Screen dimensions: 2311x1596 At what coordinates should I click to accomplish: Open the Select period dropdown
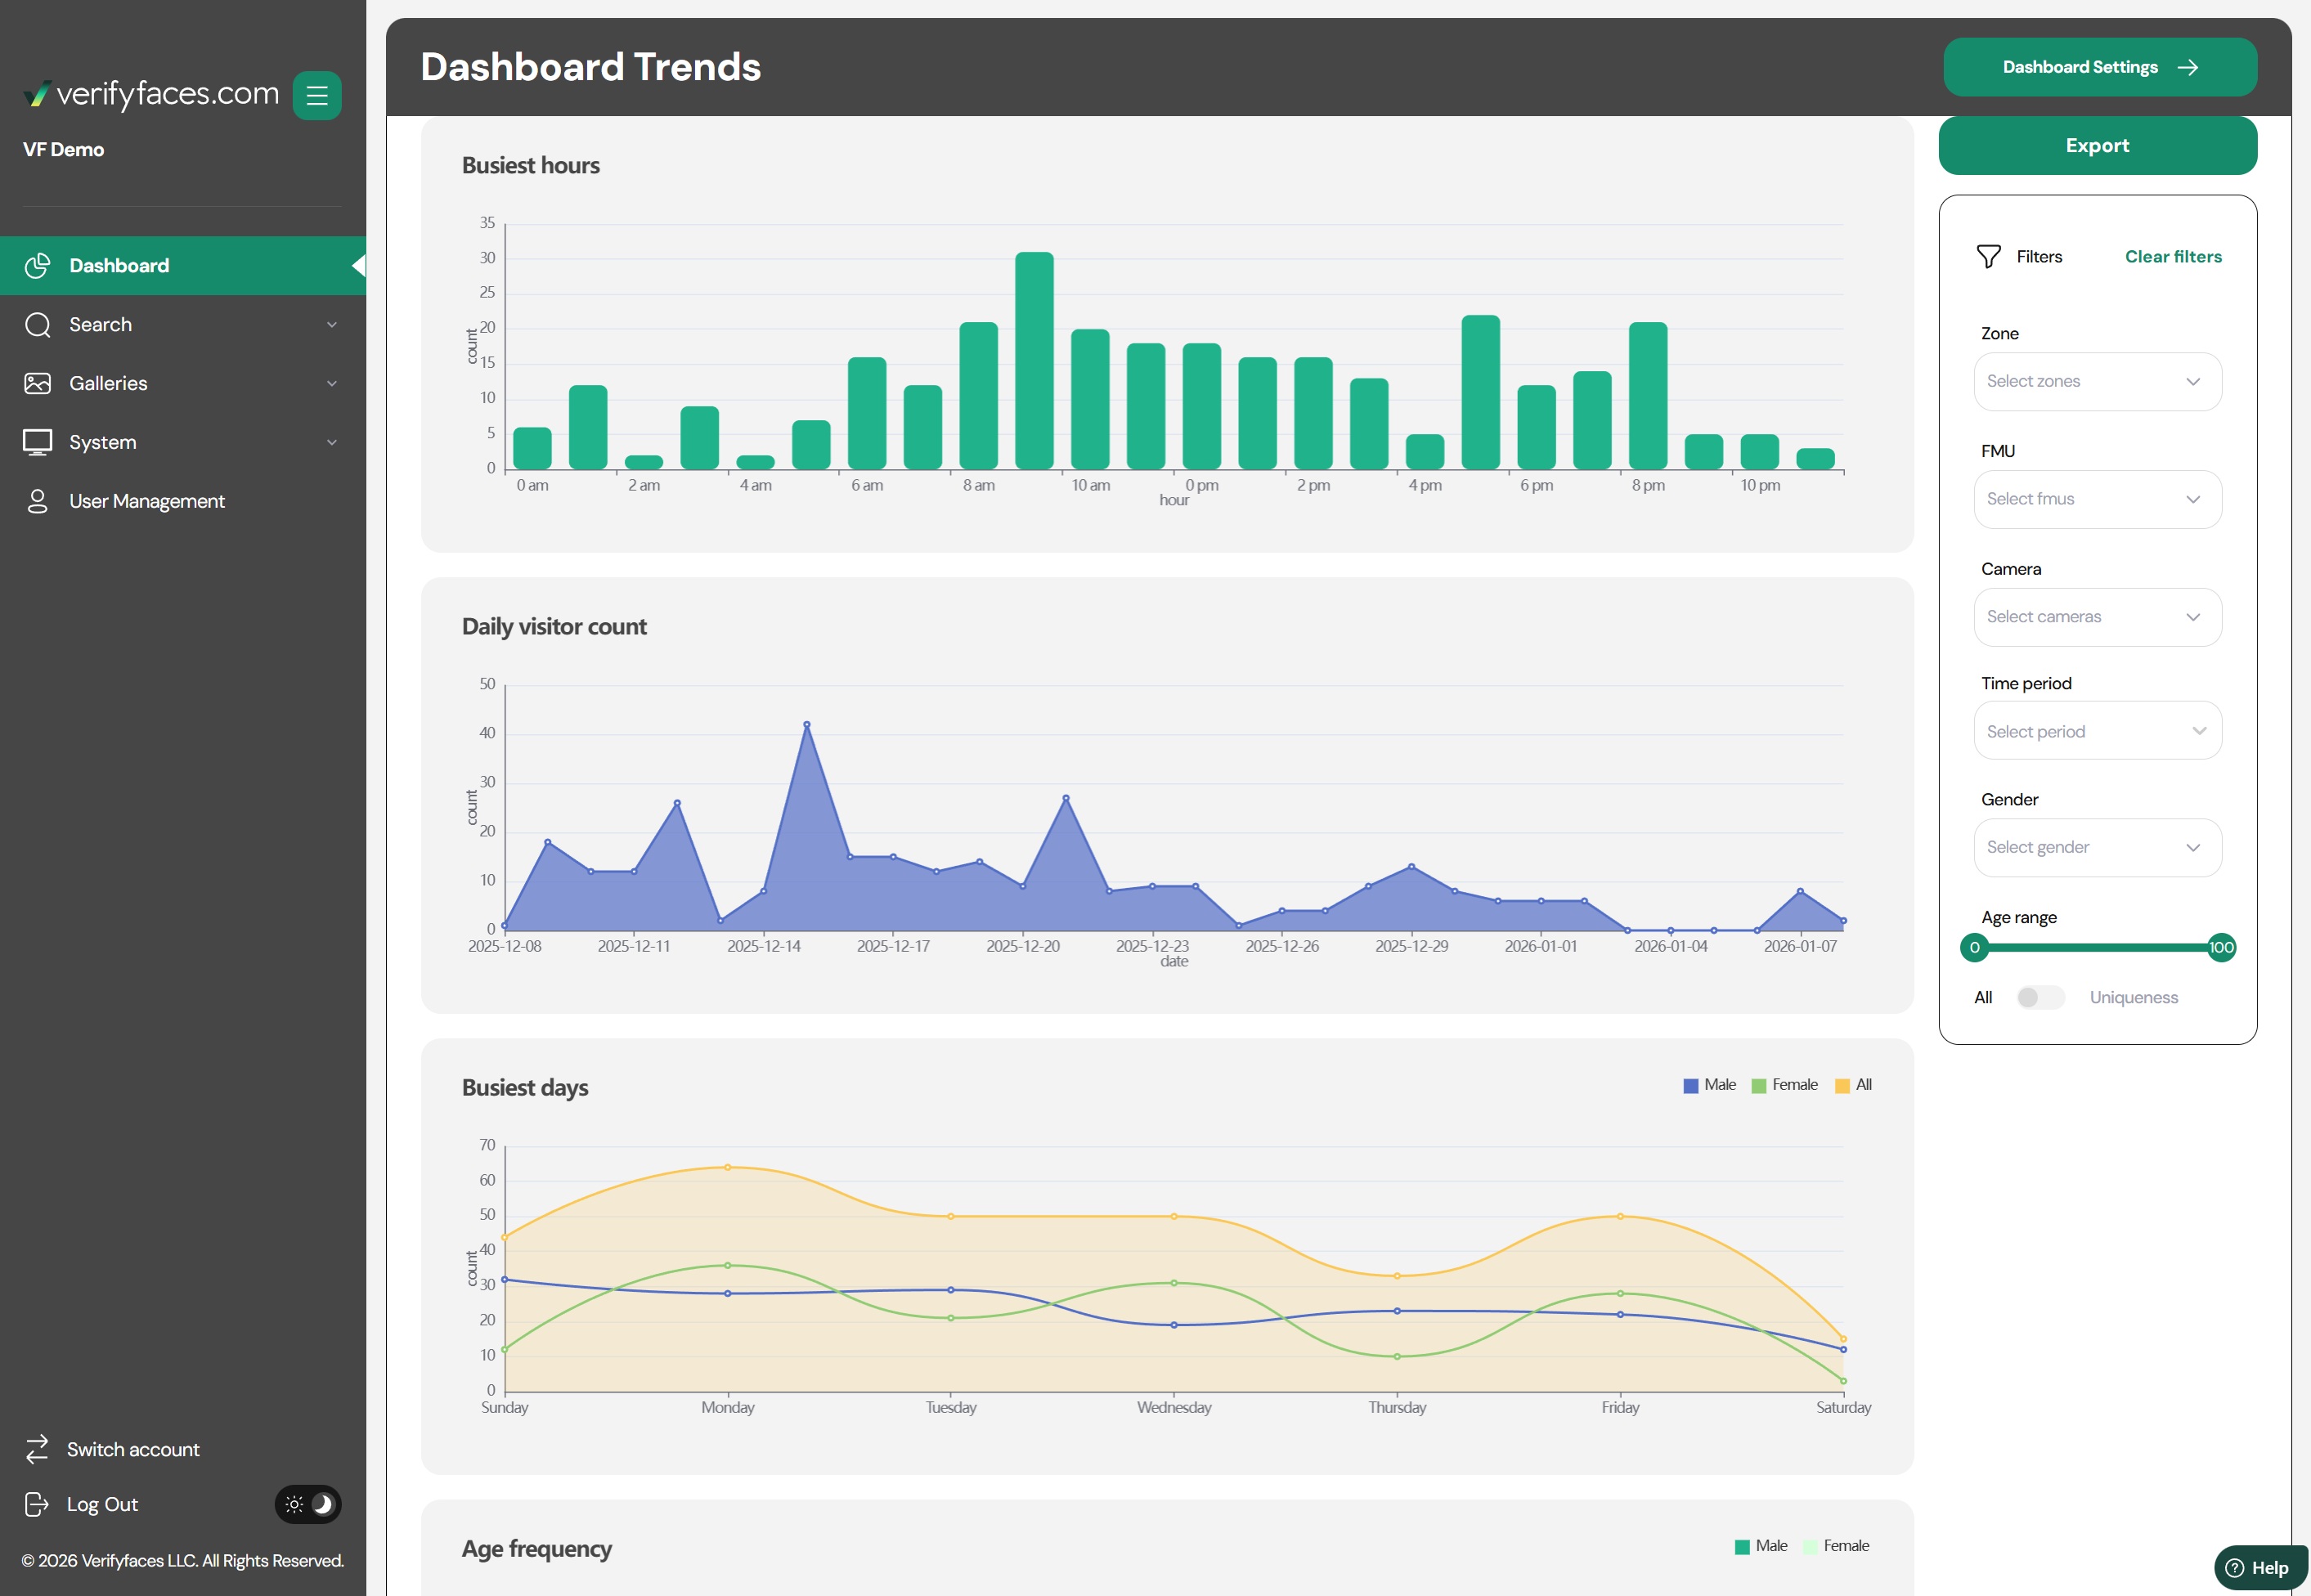[x=2097, y=732]
